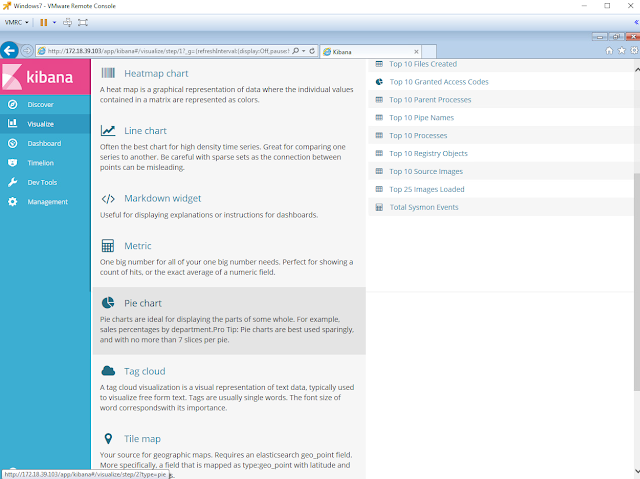Switch to the Kibana browser tab

371,52
